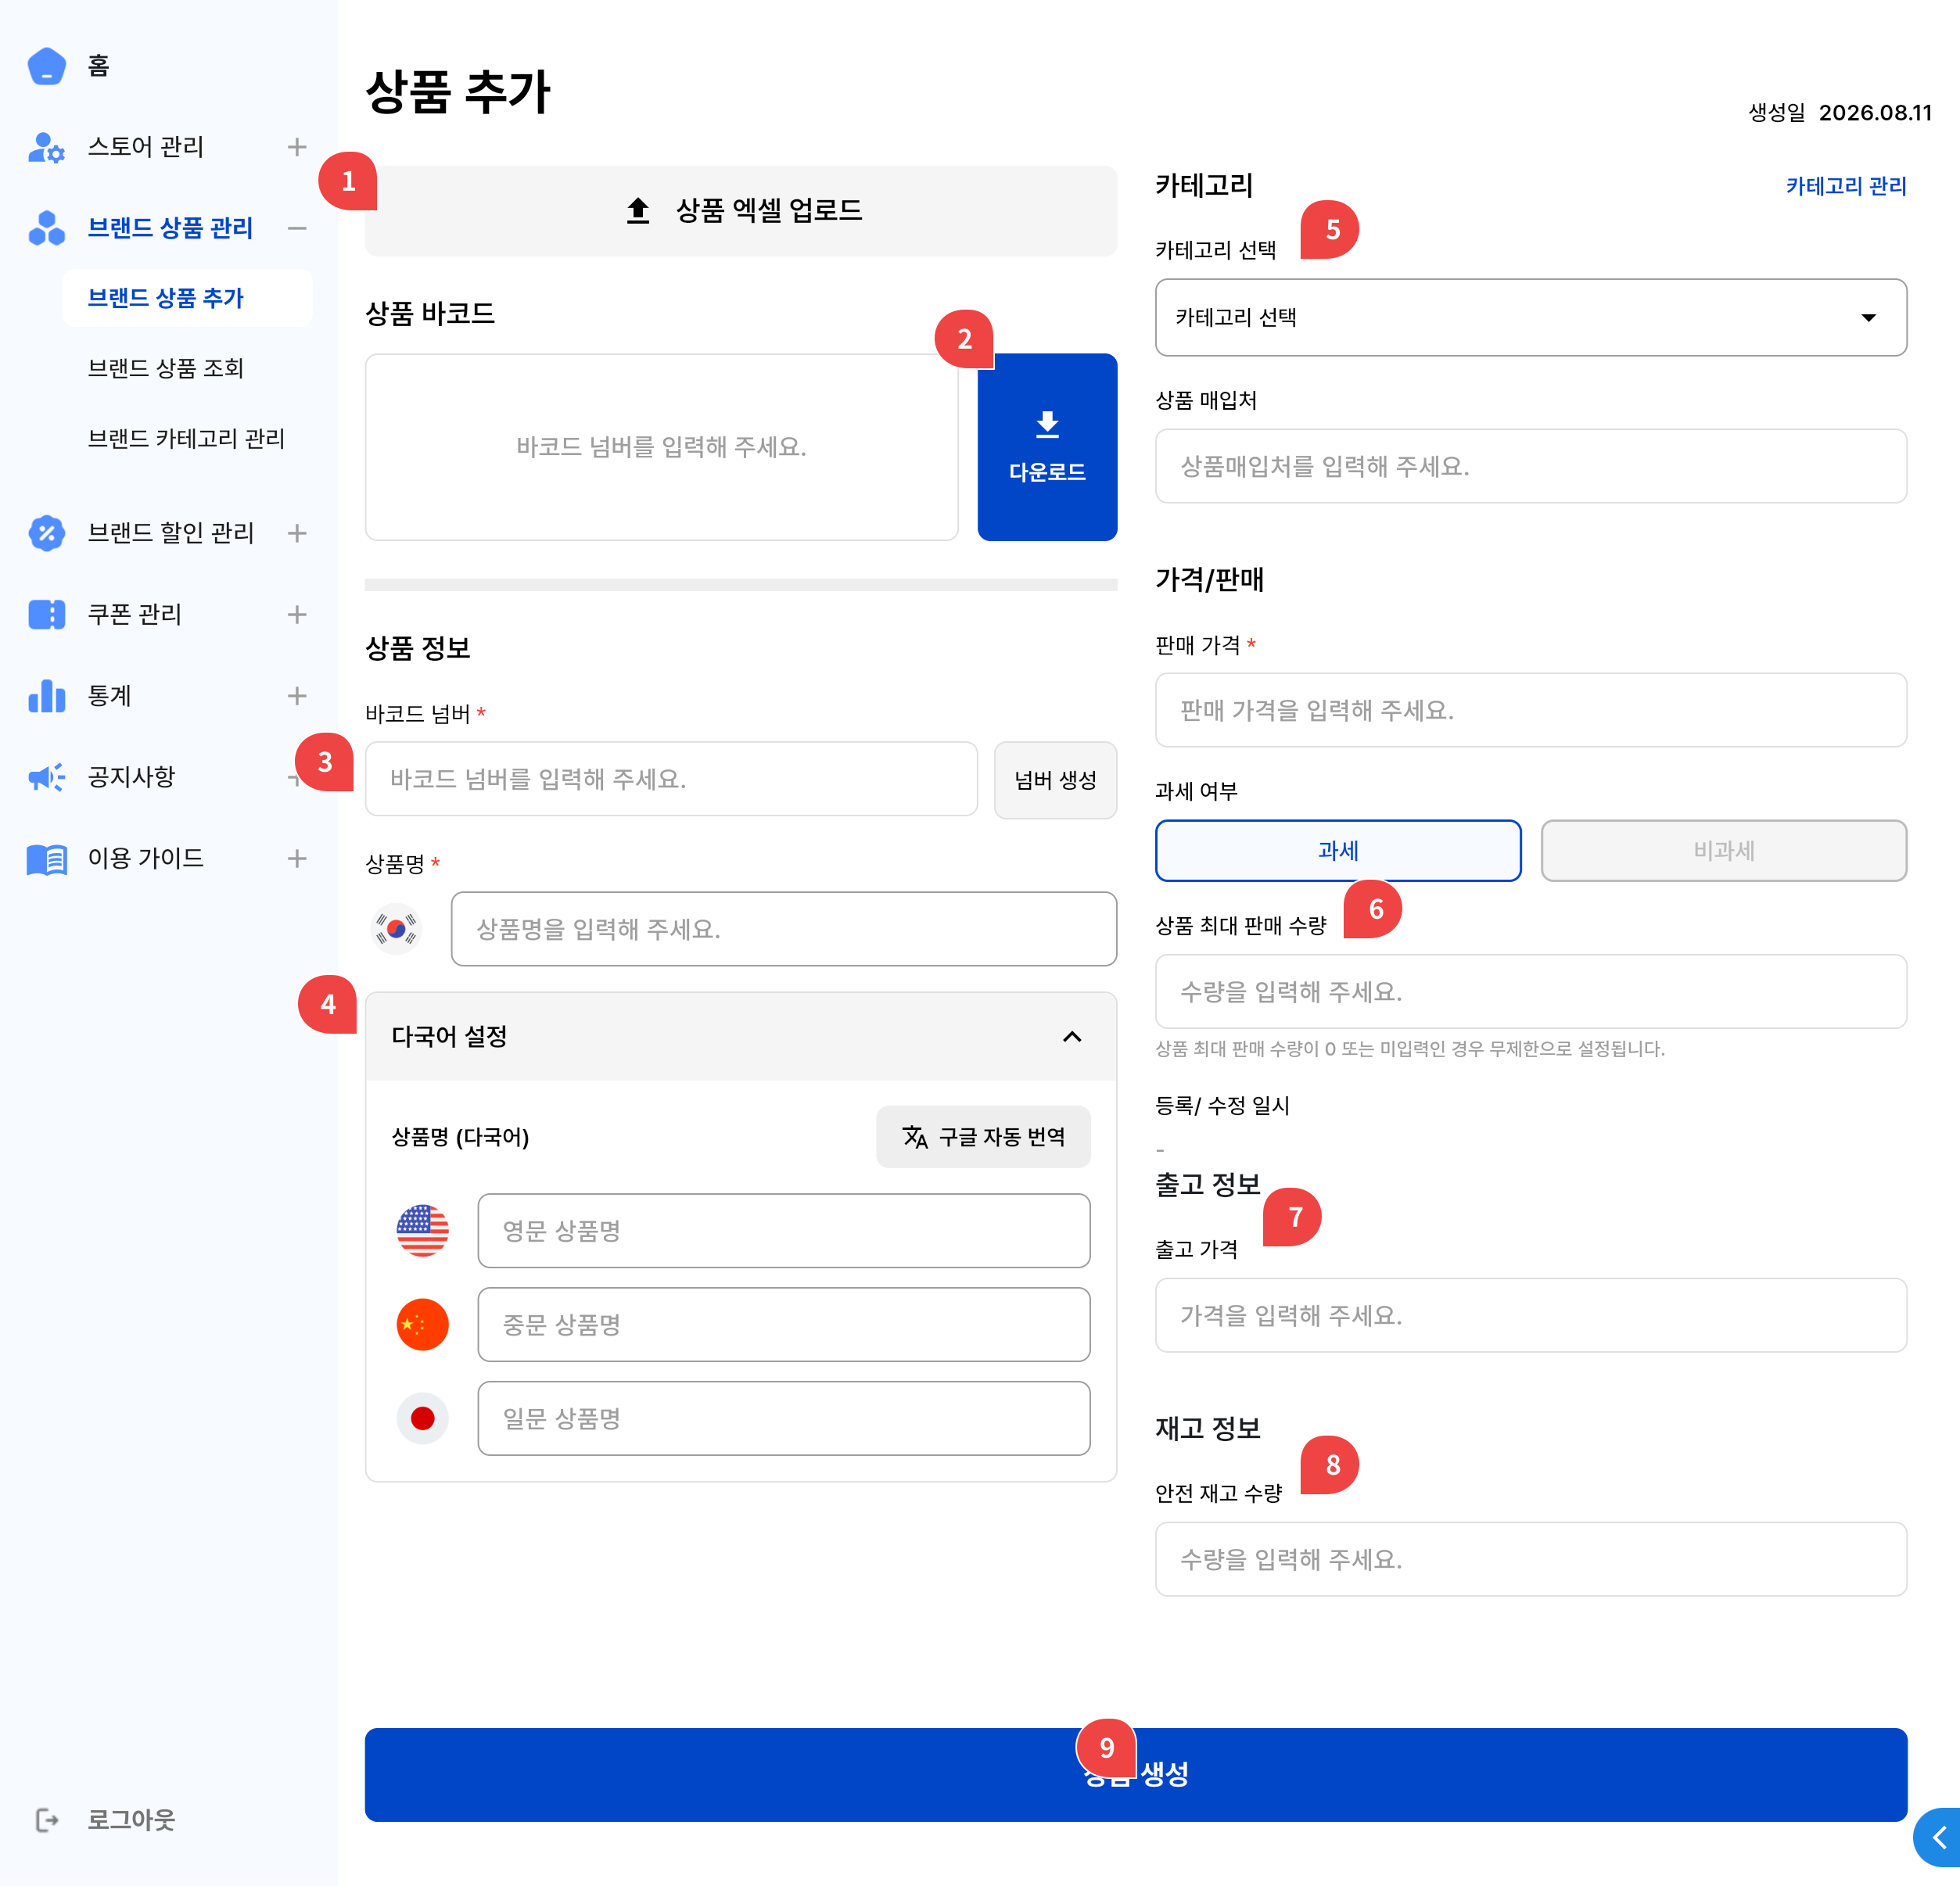Screen dimensions: 1960x1886
Task: Select the 비과세 tax-free option
Action: 1724,850
